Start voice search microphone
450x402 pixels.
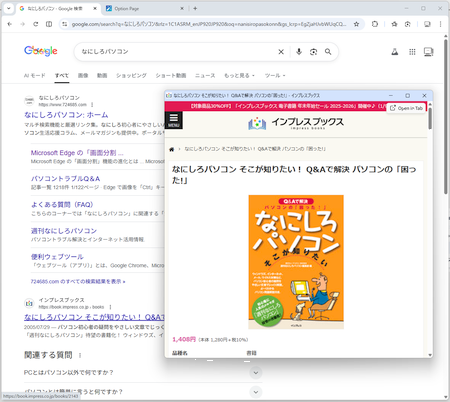pos(299,52)
